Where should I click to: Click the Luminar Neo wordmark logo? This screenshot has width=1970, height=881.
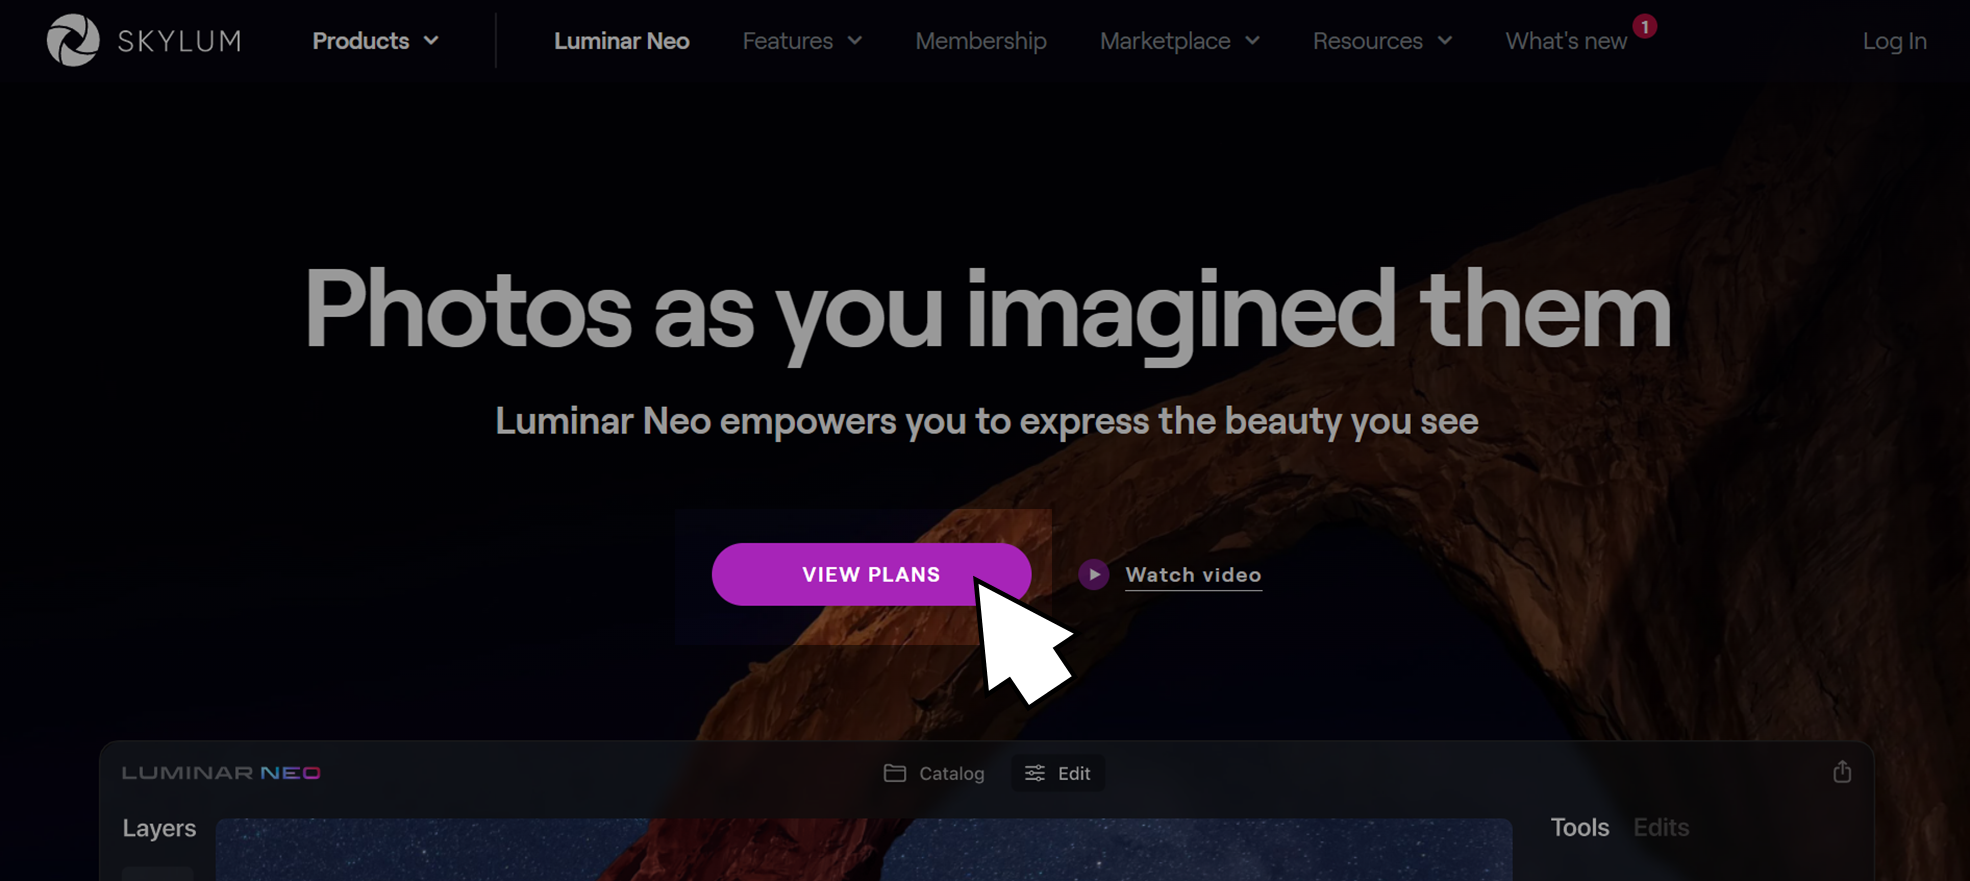[221, 773]
